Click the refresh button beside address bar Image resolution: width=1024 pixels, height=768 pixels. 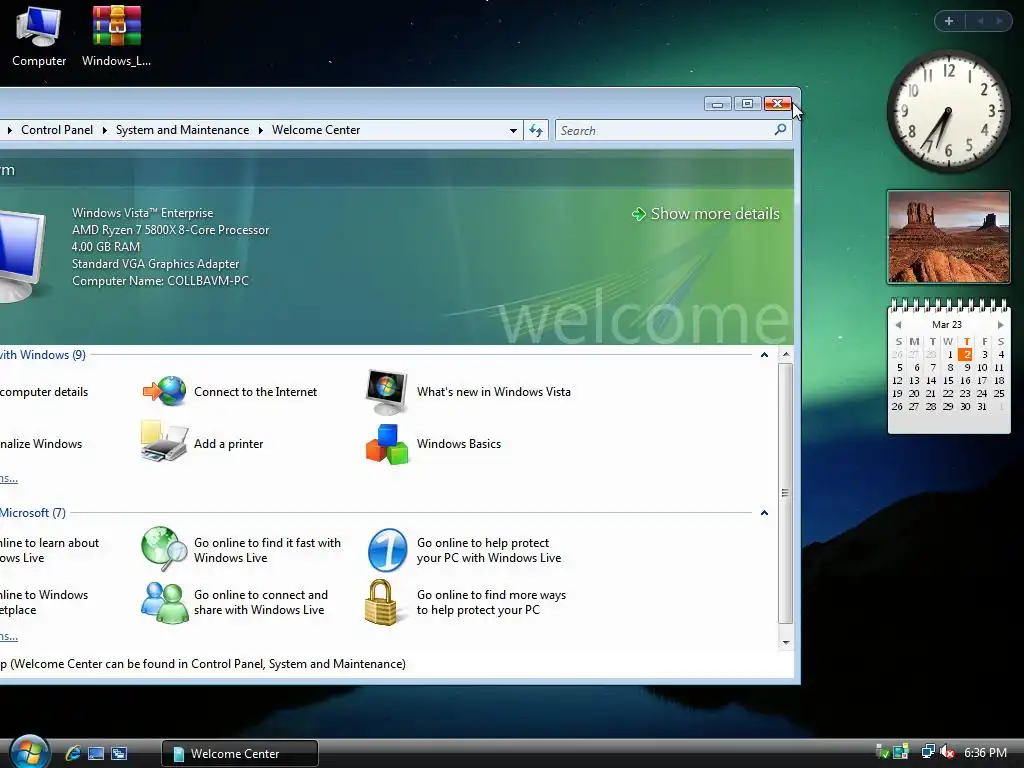click(x=536, y=131)
